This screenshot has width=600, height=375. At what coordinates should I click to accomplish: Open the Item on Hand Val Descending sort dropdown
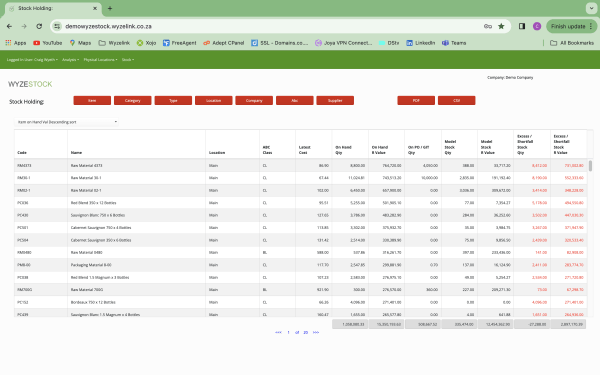(x=67, y=122)
